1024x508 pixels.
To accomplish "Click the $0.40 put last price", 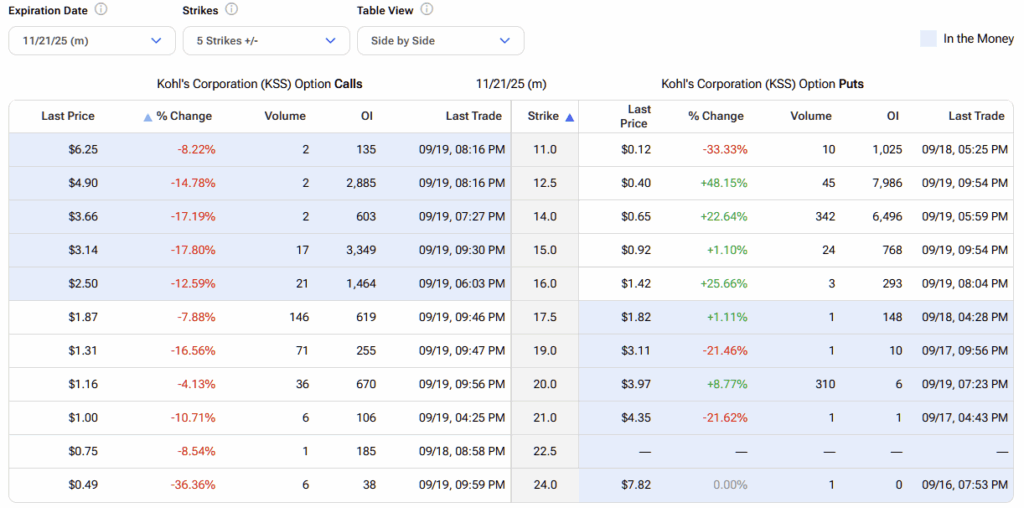I will pos(636,183).
